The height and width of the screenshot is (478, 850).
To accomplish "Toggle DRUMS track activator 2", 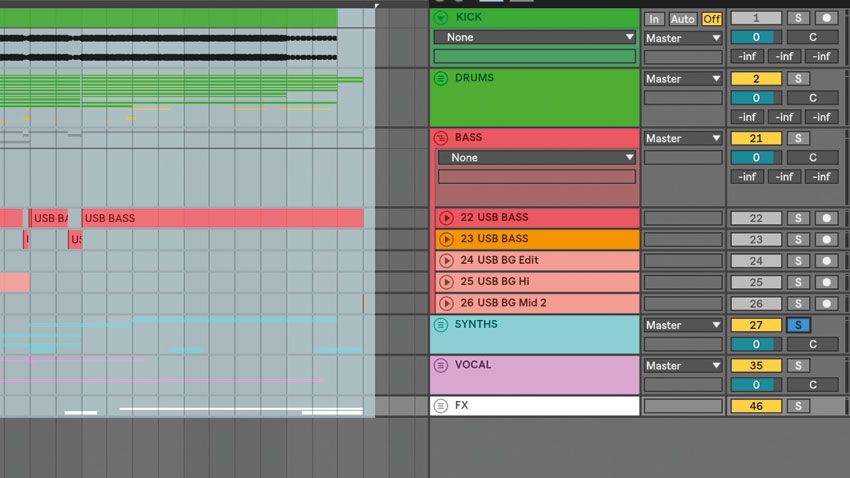I will click(756, 79).
